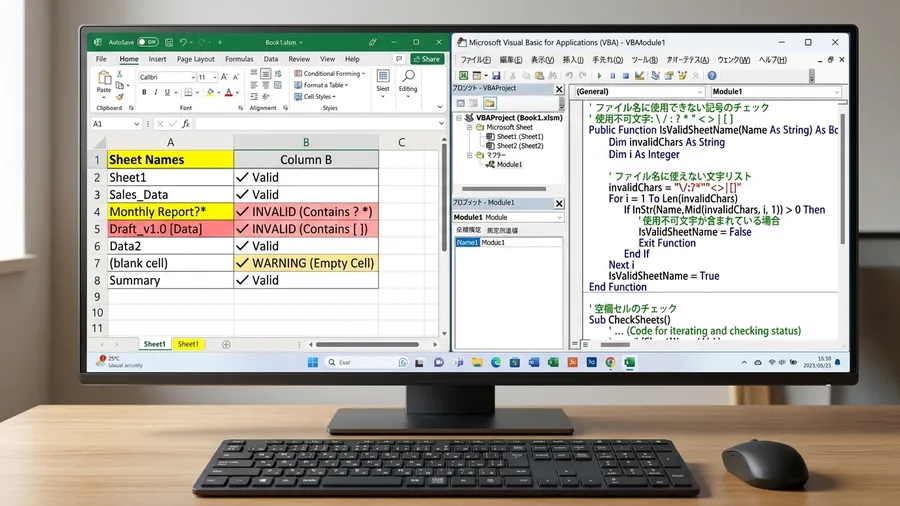Switch to the Page Layout tab

click(195, 59)
